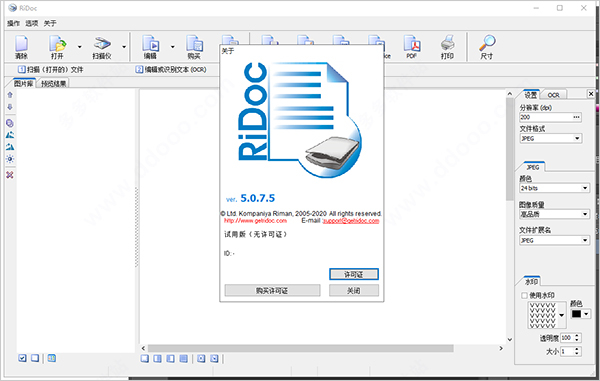Click the 透明度 stepper arrows
Image resolution: width=600 pixels, height=381 pixels.
click(577, 338)
